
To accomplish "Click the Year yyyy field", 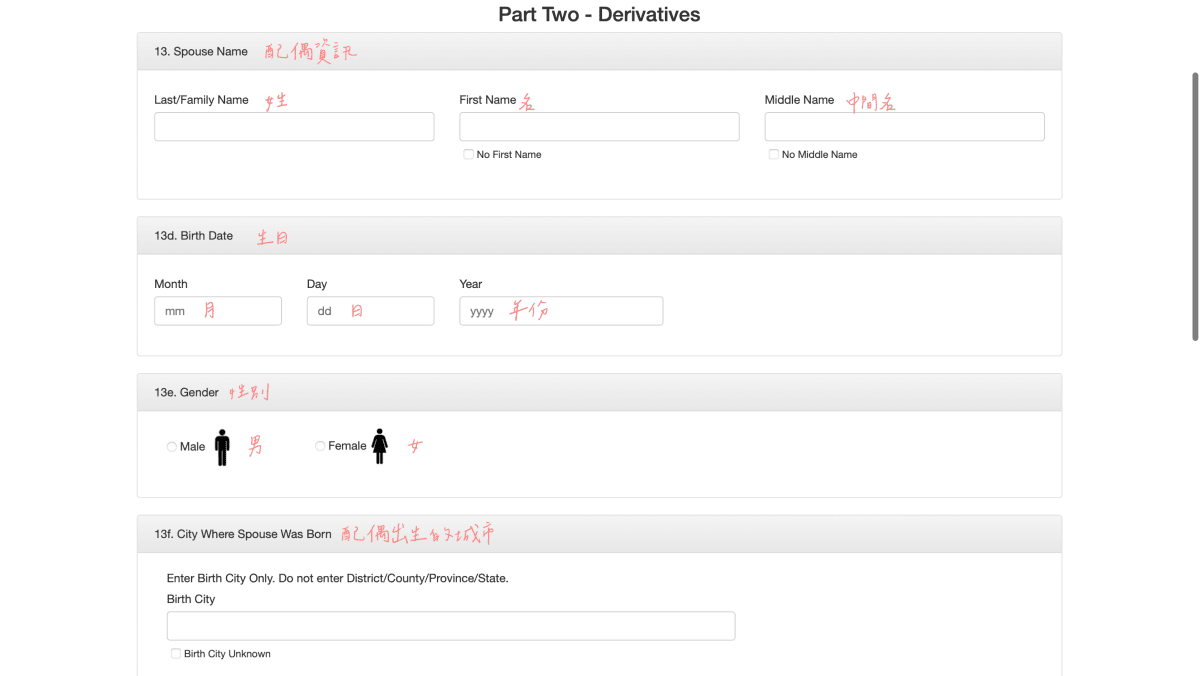I will click(561, 311).
